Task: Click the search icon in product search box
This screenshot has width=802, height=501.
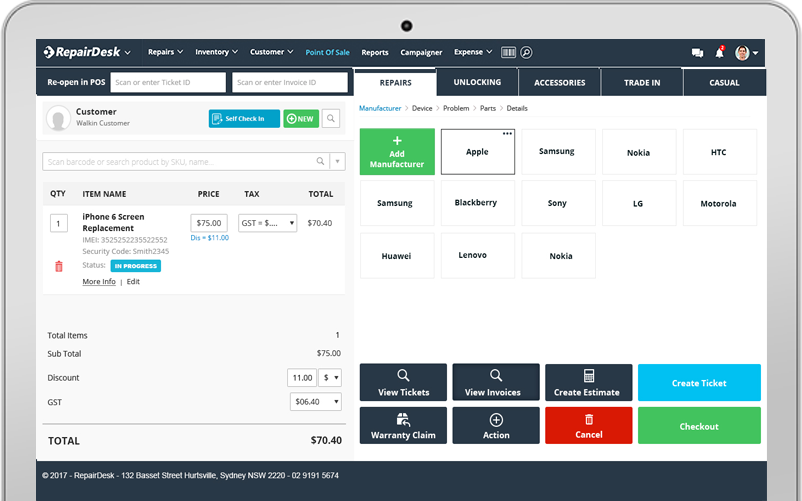Action: point(320,162)
